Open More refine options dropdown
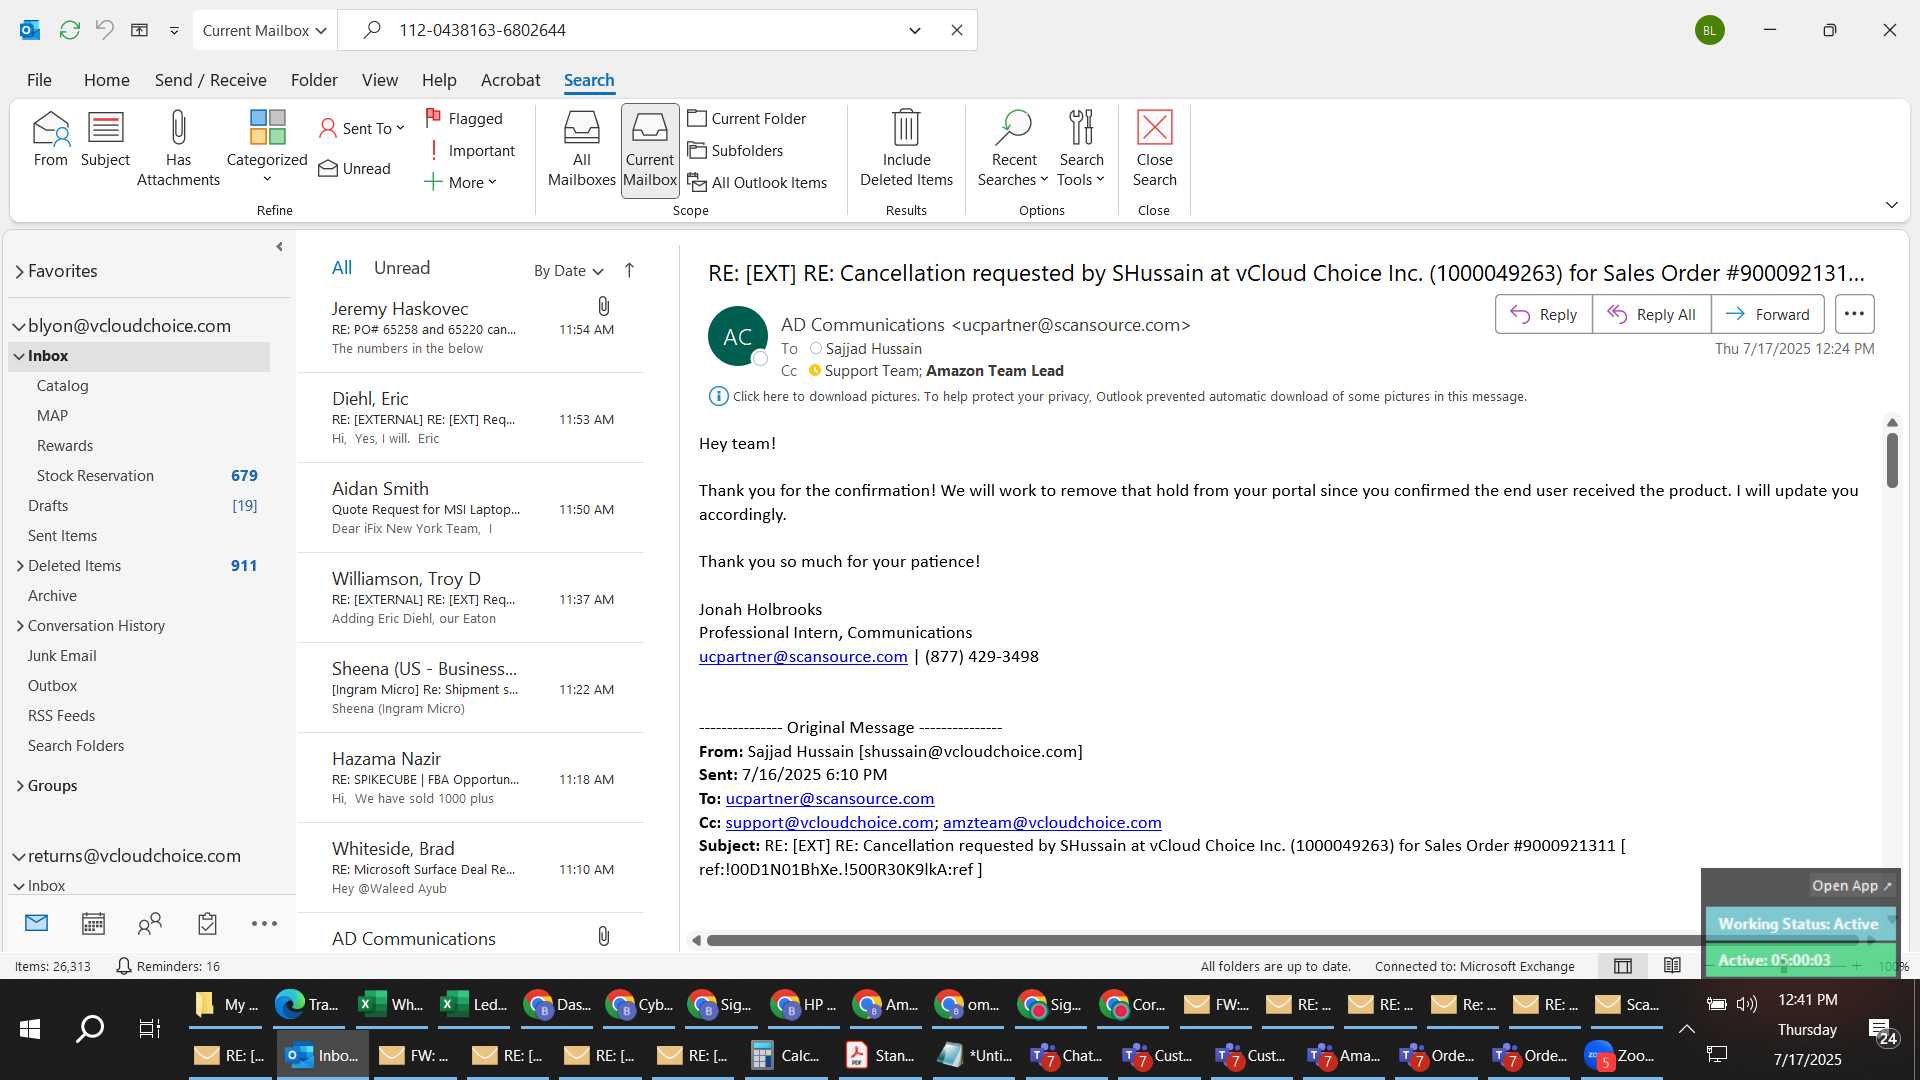The height and width of the screenshot is (1080, 1920). (461, 182)
